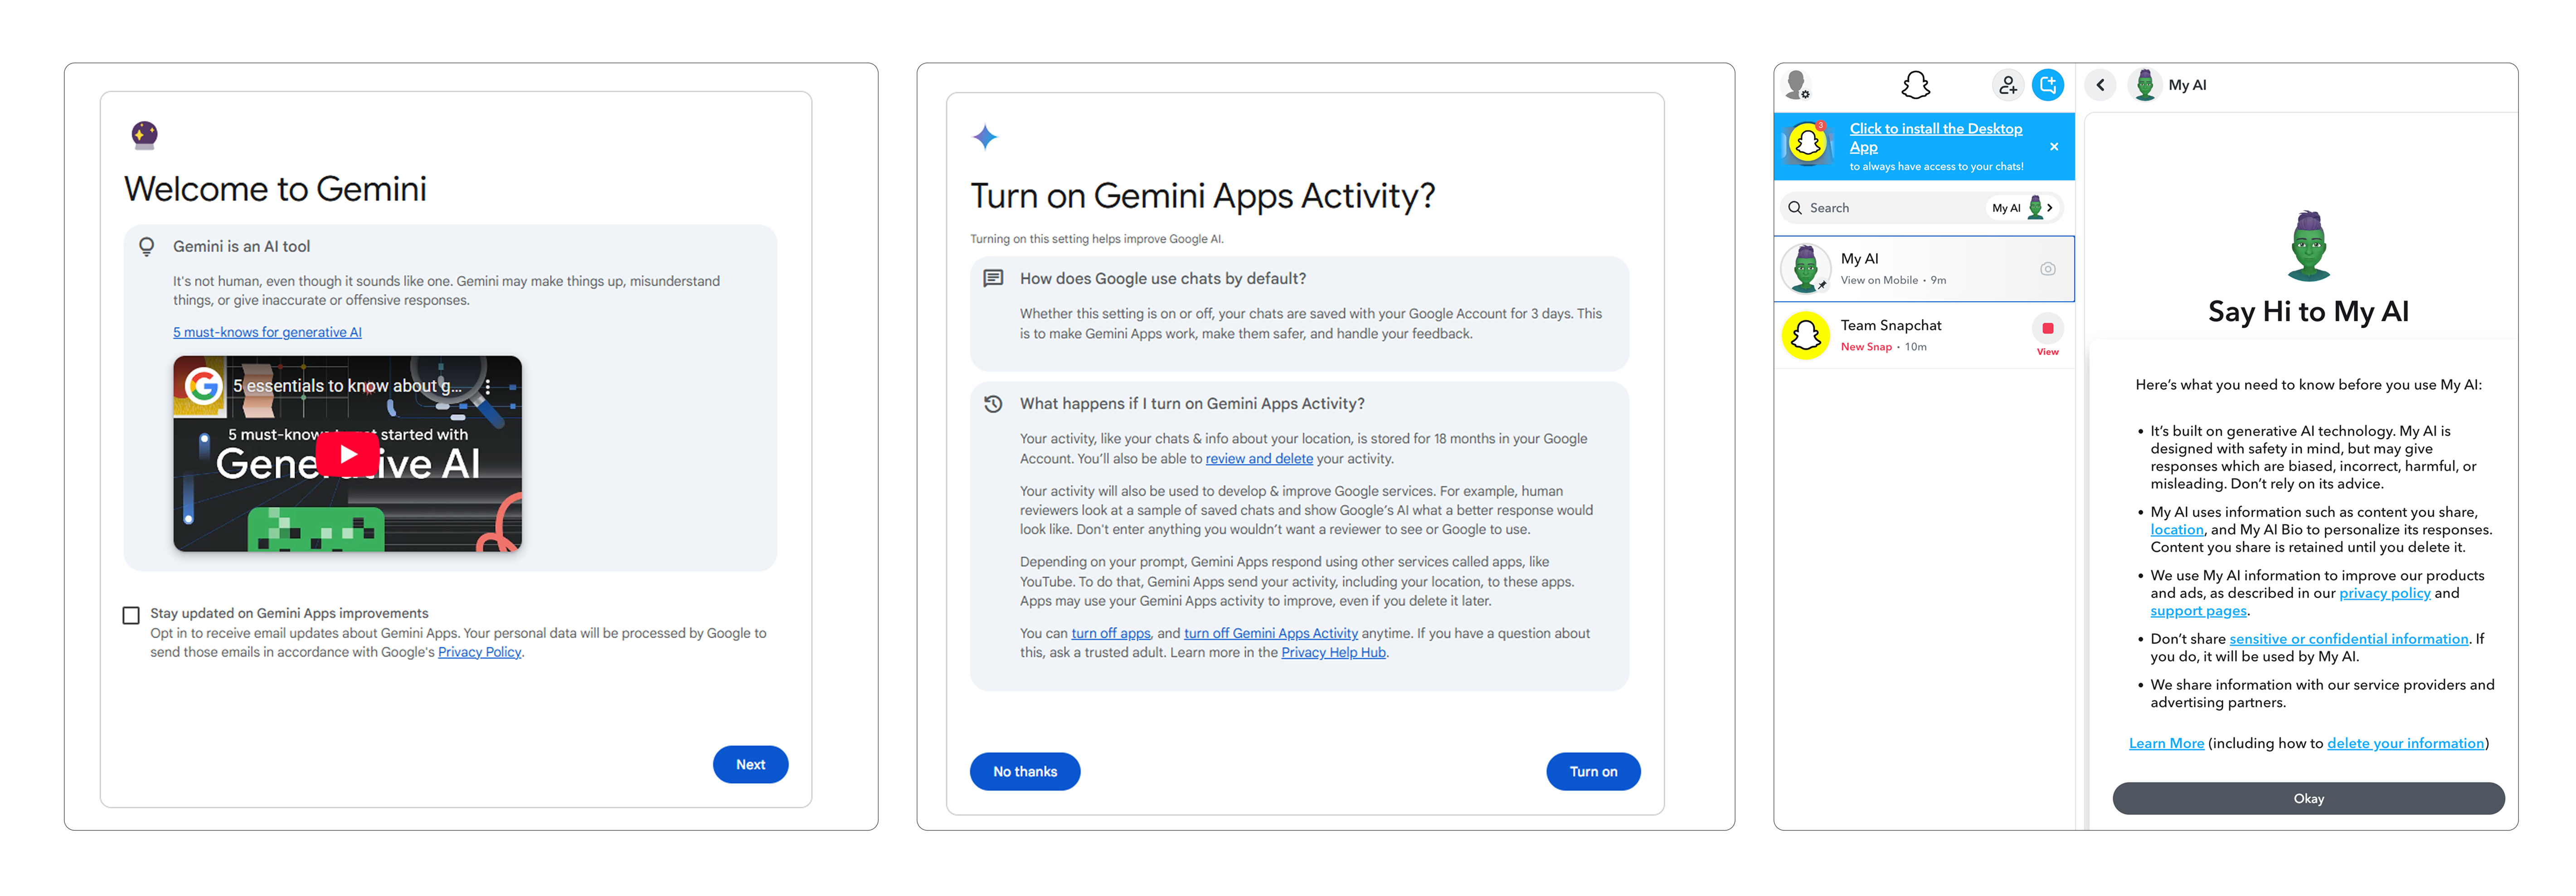Click the Snapchat ghost logo
The width and height of the screenshot is (2576, 896).
tap(1915, 85)
